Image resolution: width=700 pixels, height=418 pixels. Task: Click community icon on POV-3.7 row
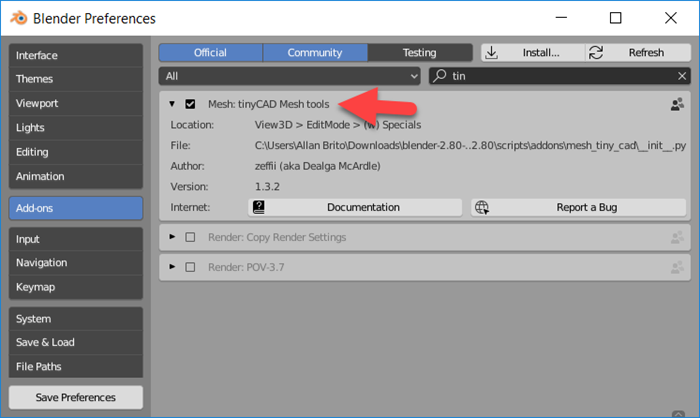click(677, 268)
